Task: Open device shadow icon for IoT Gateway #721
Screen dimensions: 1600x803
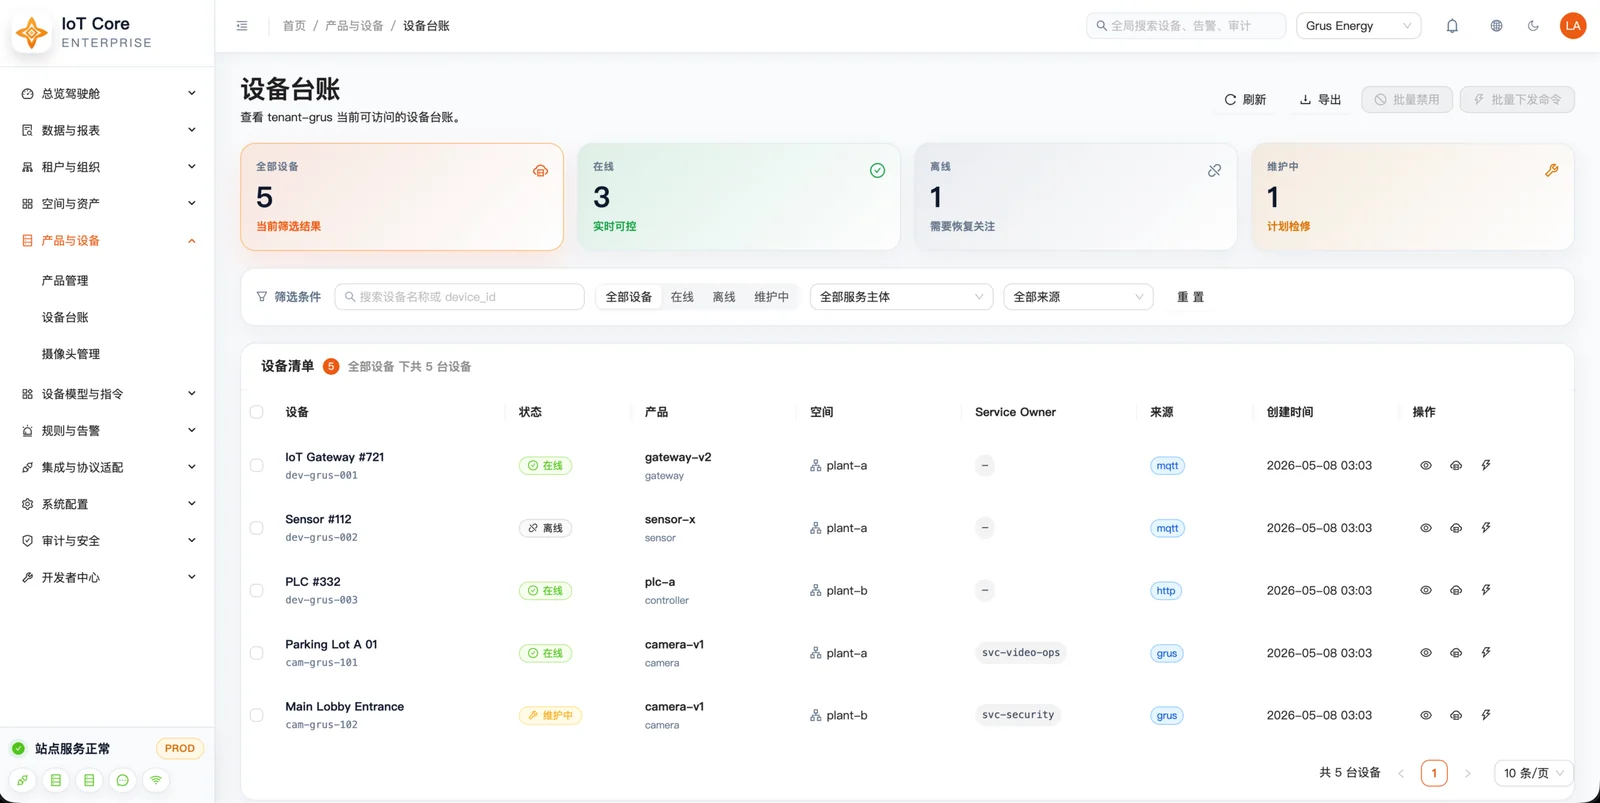Action: tap(1456, 466)
